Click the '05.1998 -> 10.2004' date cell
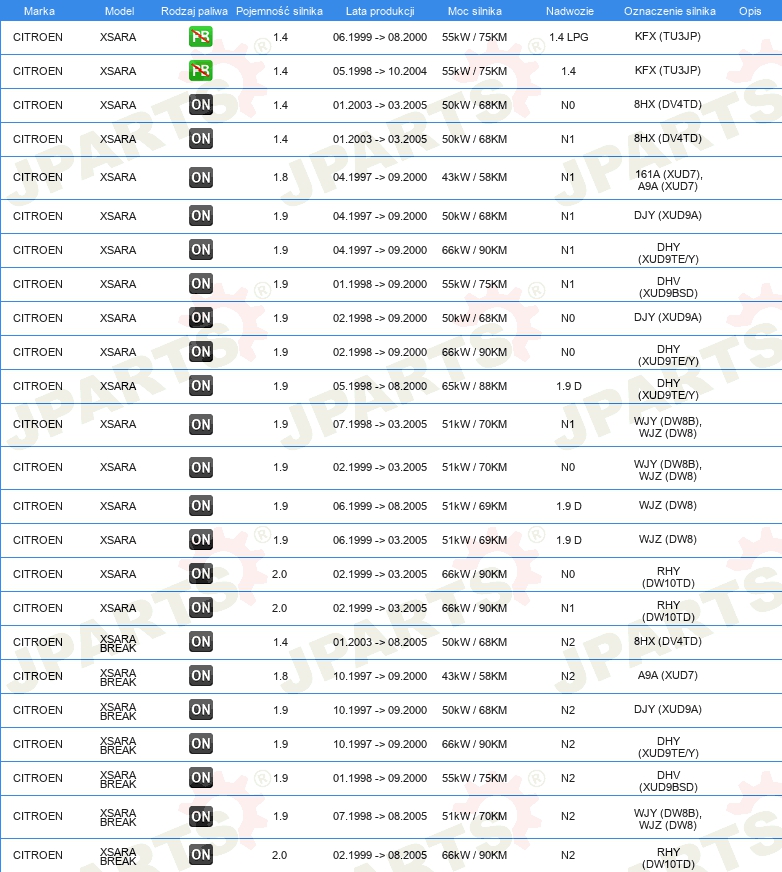 380,71
